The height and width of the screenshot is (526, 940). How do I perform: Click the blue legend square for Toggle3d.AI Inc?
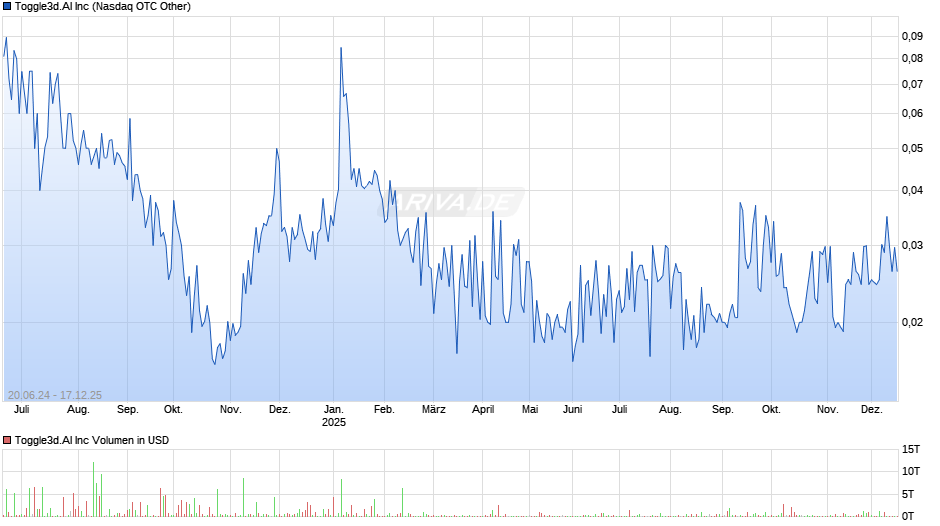point(7,7)
